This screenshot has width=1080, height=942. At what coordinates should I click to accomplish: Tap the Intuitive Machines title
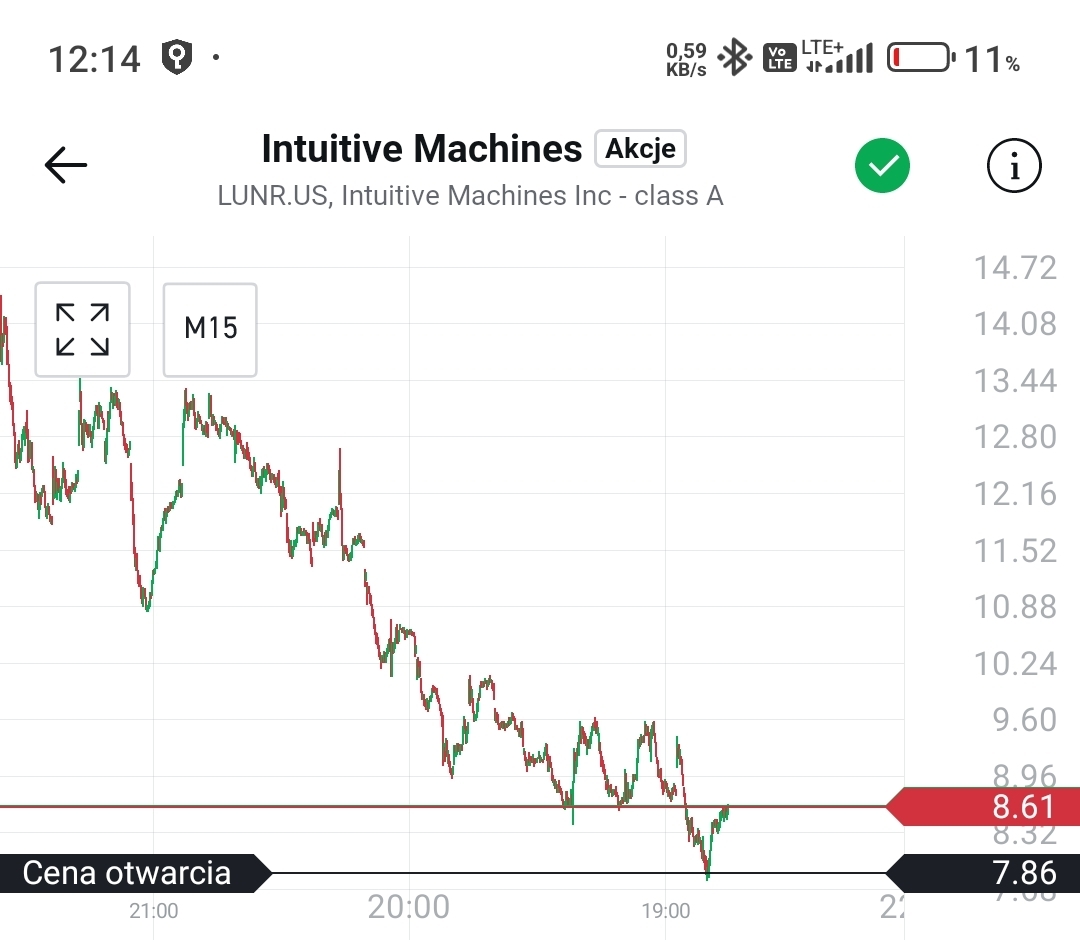[421, 149]
